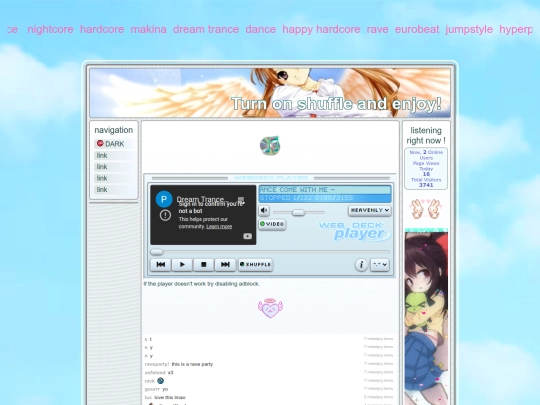
Task: Click makina in the scrolling genre list
Action: tap(148, 29)
